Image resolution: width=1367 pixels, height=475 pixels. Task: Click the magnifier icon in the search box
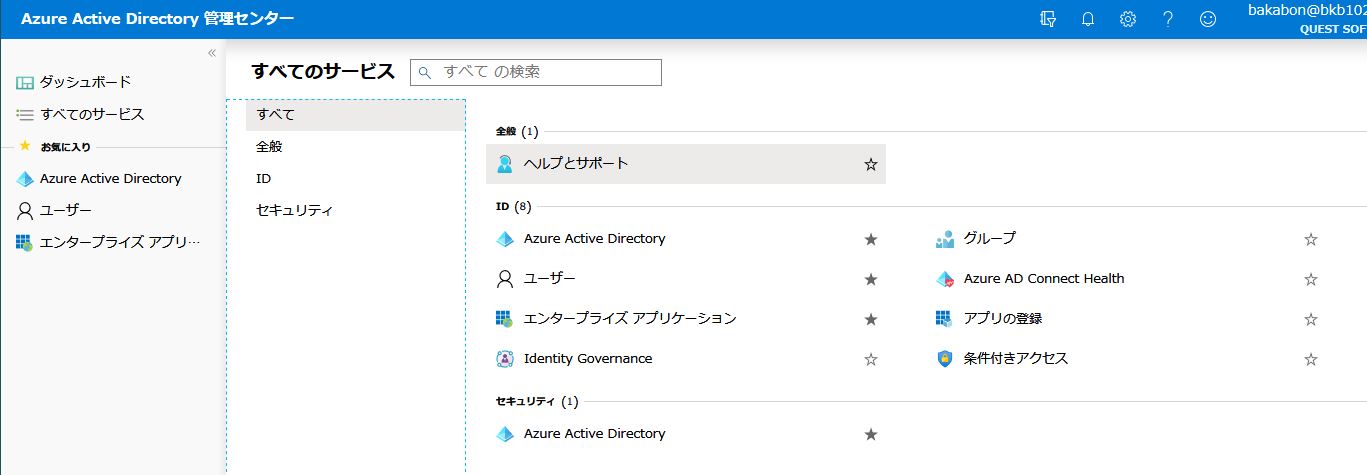[425, 73]
